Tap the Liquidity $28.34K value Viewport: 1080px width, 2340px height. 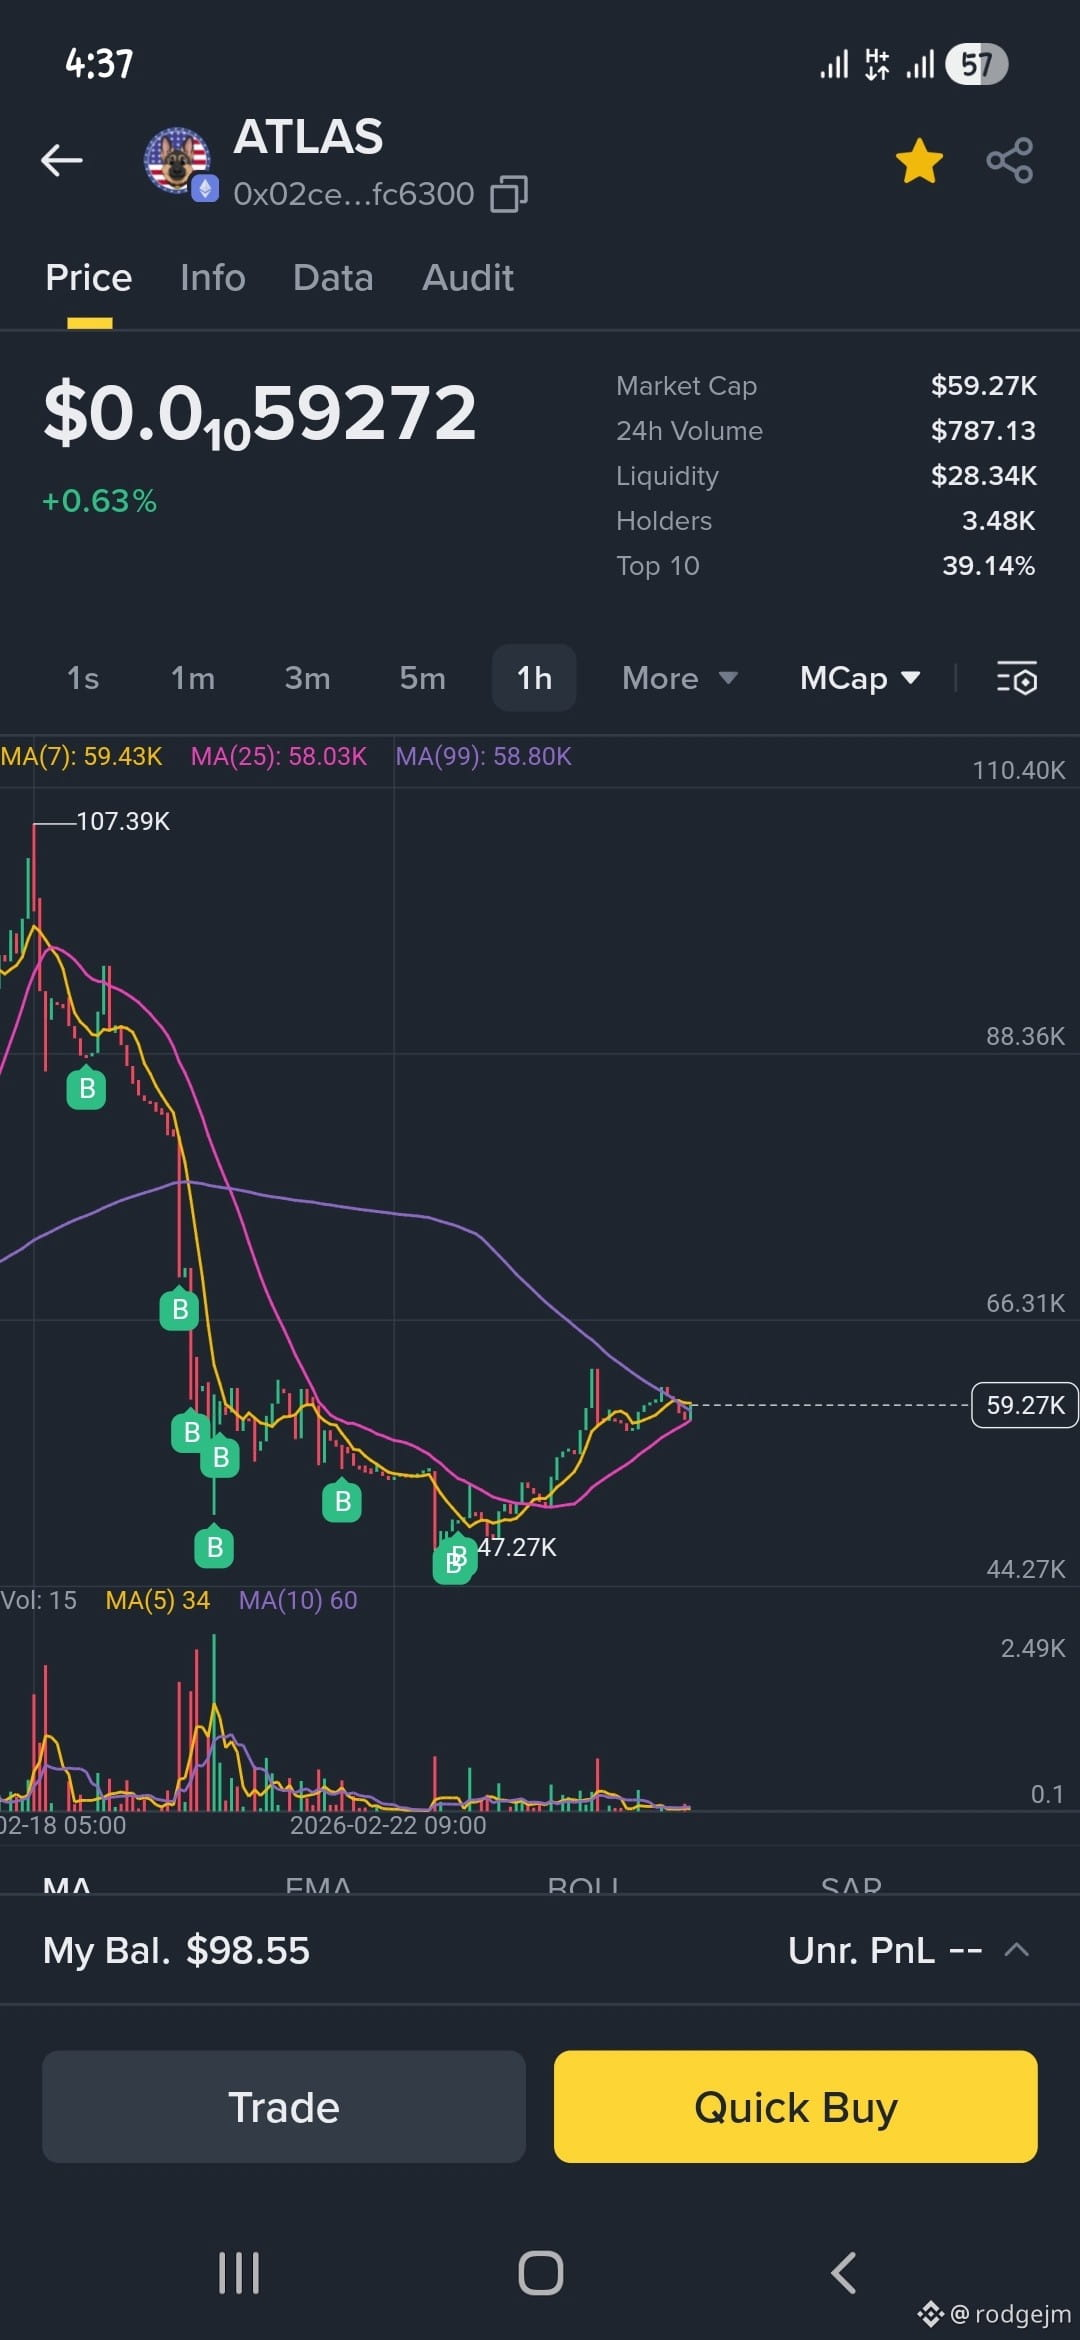(x=984, y=475)
